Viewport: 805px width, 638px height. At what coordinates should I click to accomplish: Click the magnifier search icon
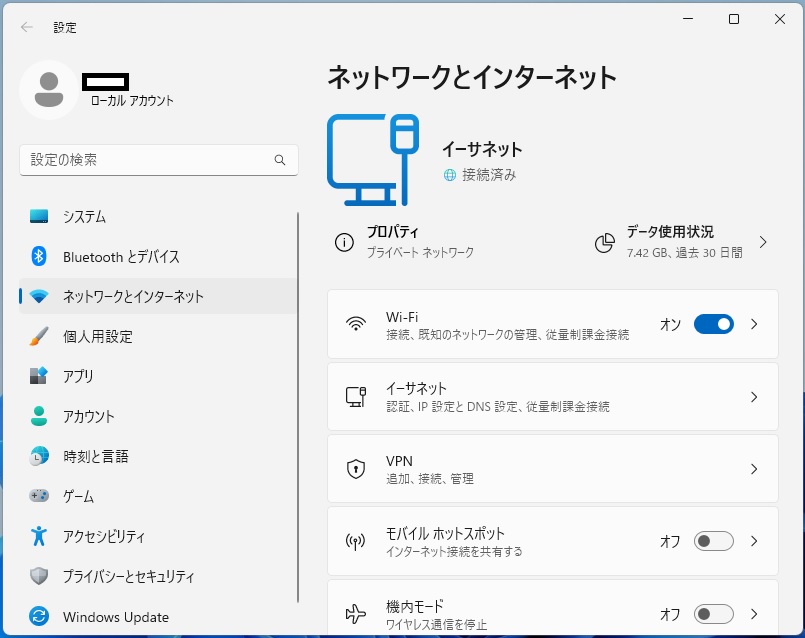pyautogui.click(x=280, y=160)
